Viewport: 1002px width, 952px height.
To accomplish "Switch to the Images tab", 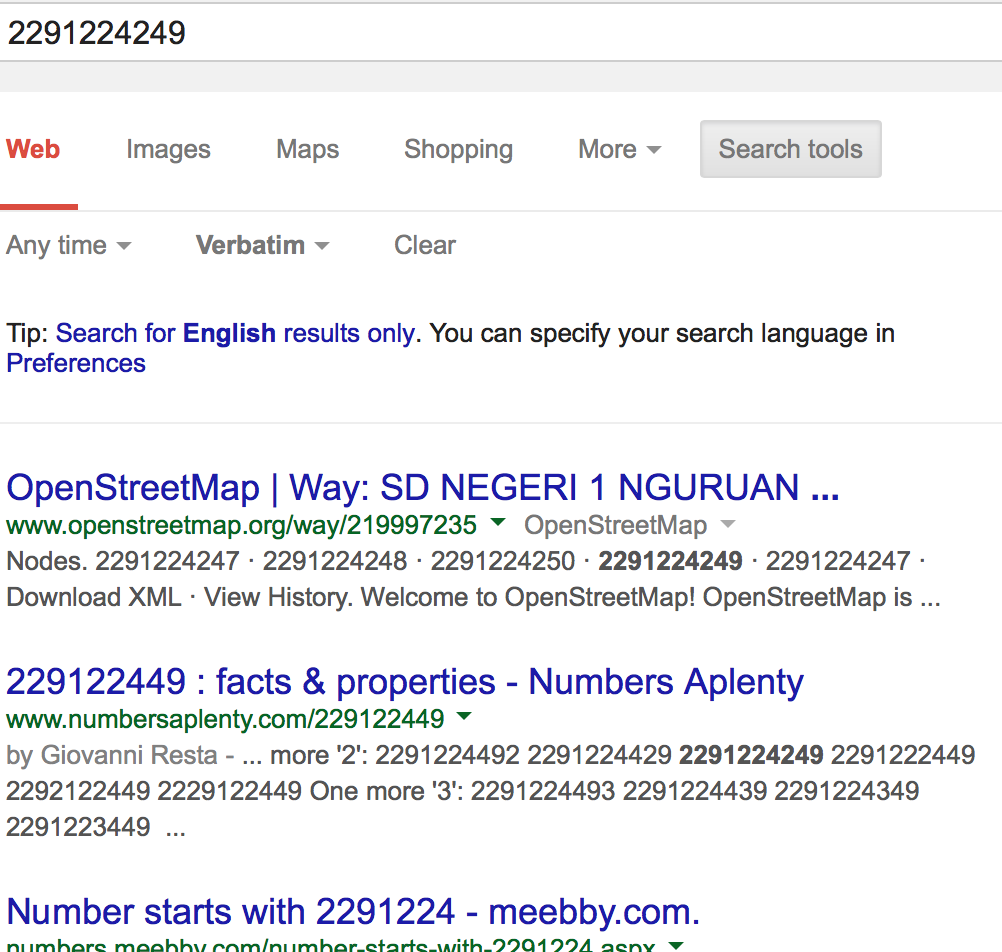I will point(168,150).
